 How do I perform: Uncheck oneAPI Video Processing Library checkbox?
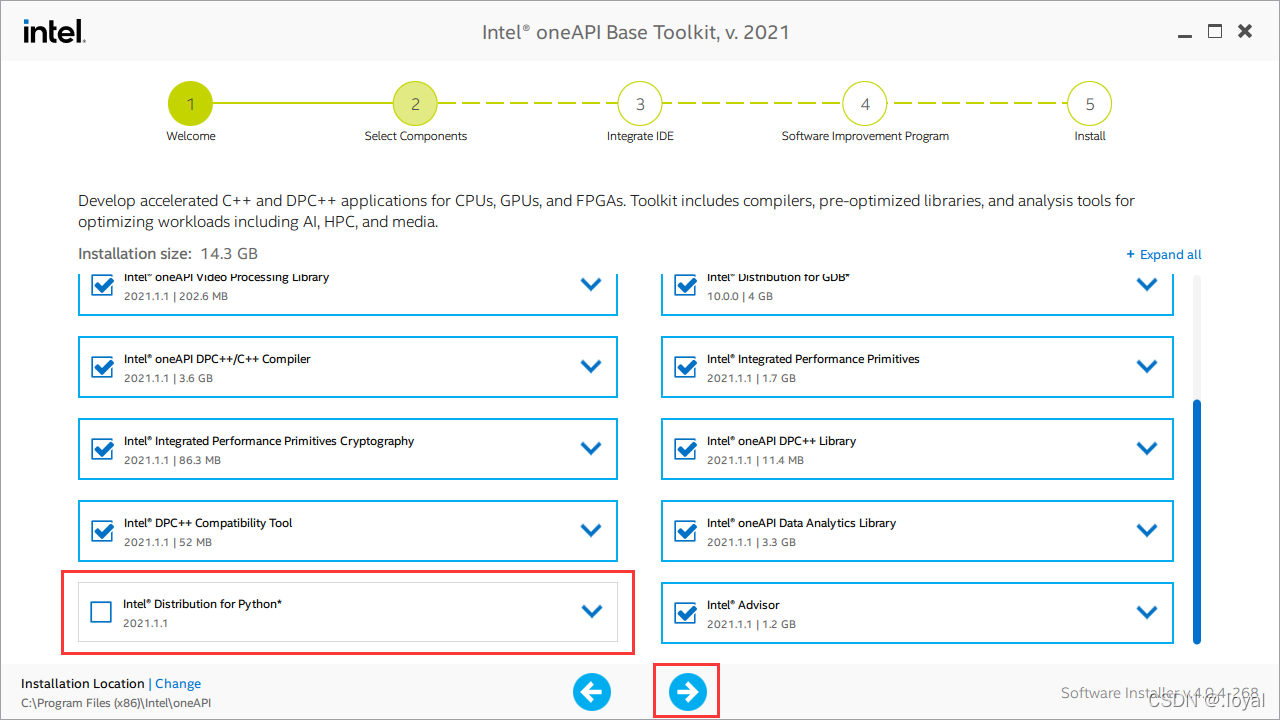102,286
